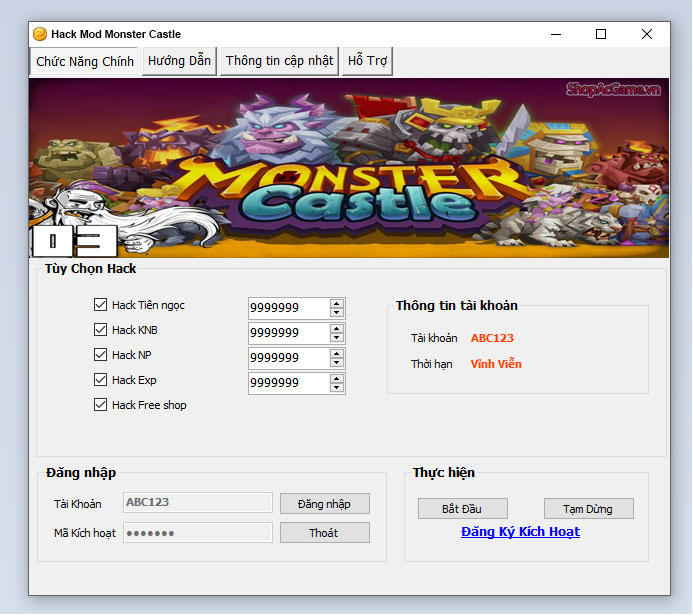This screenshot has width=693, height=616.
Task: Open the Thông tin cập nhật tab
Action: pyautogui.click(x=279, y=61)
